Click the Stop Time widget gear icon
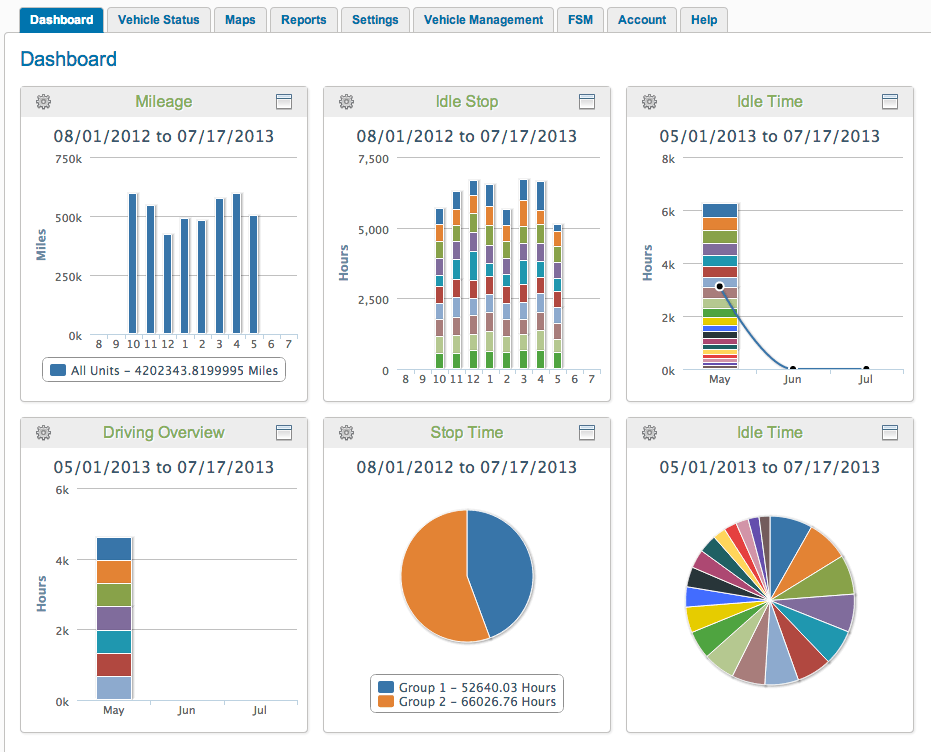931x752 pixels. tap(346, 433)
